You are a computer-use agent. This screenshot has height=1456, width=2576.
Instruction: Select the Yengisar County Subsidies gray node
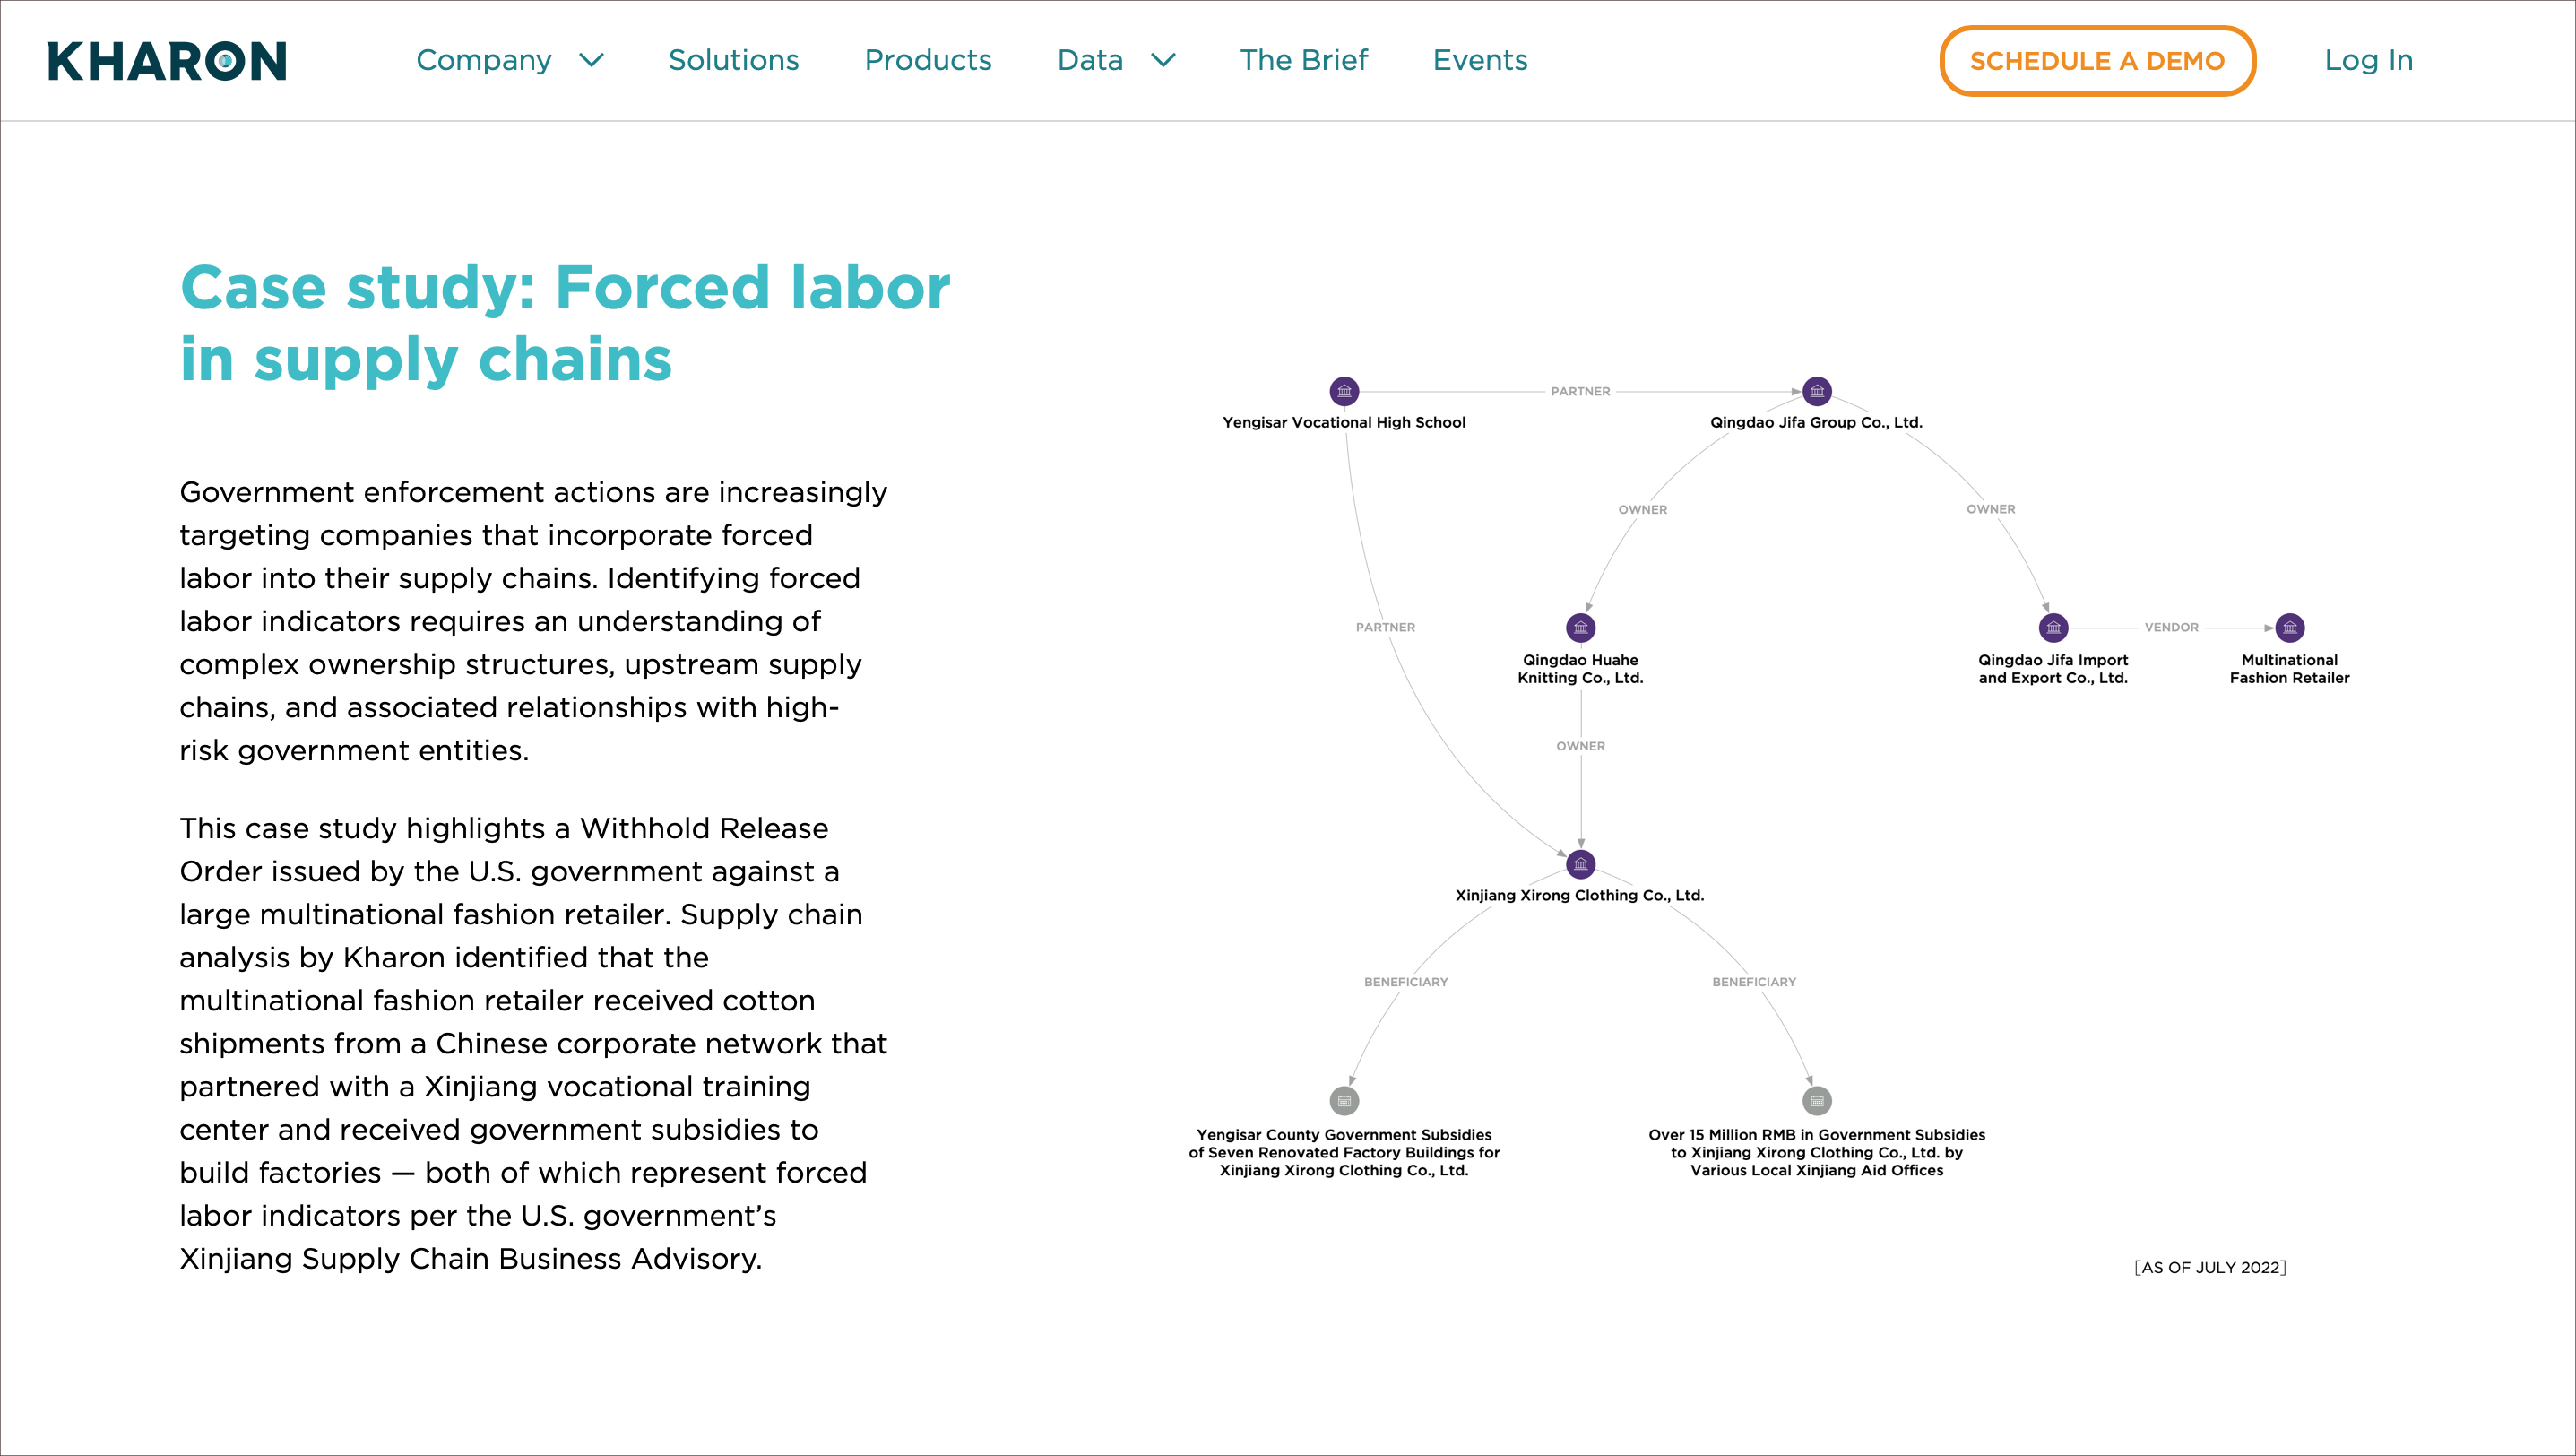(1344, 1101)
